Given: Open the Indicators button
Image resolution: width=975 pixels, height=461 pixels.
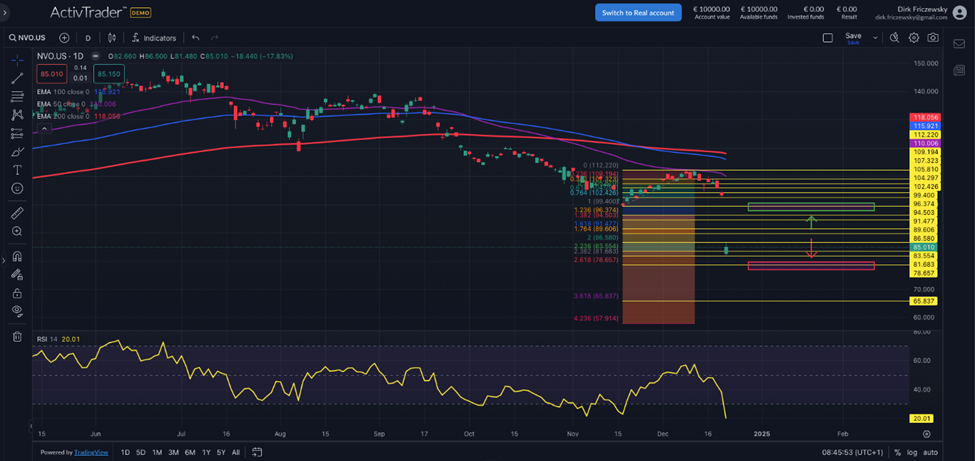Looking at the screenshot, I should pos(154,38).
